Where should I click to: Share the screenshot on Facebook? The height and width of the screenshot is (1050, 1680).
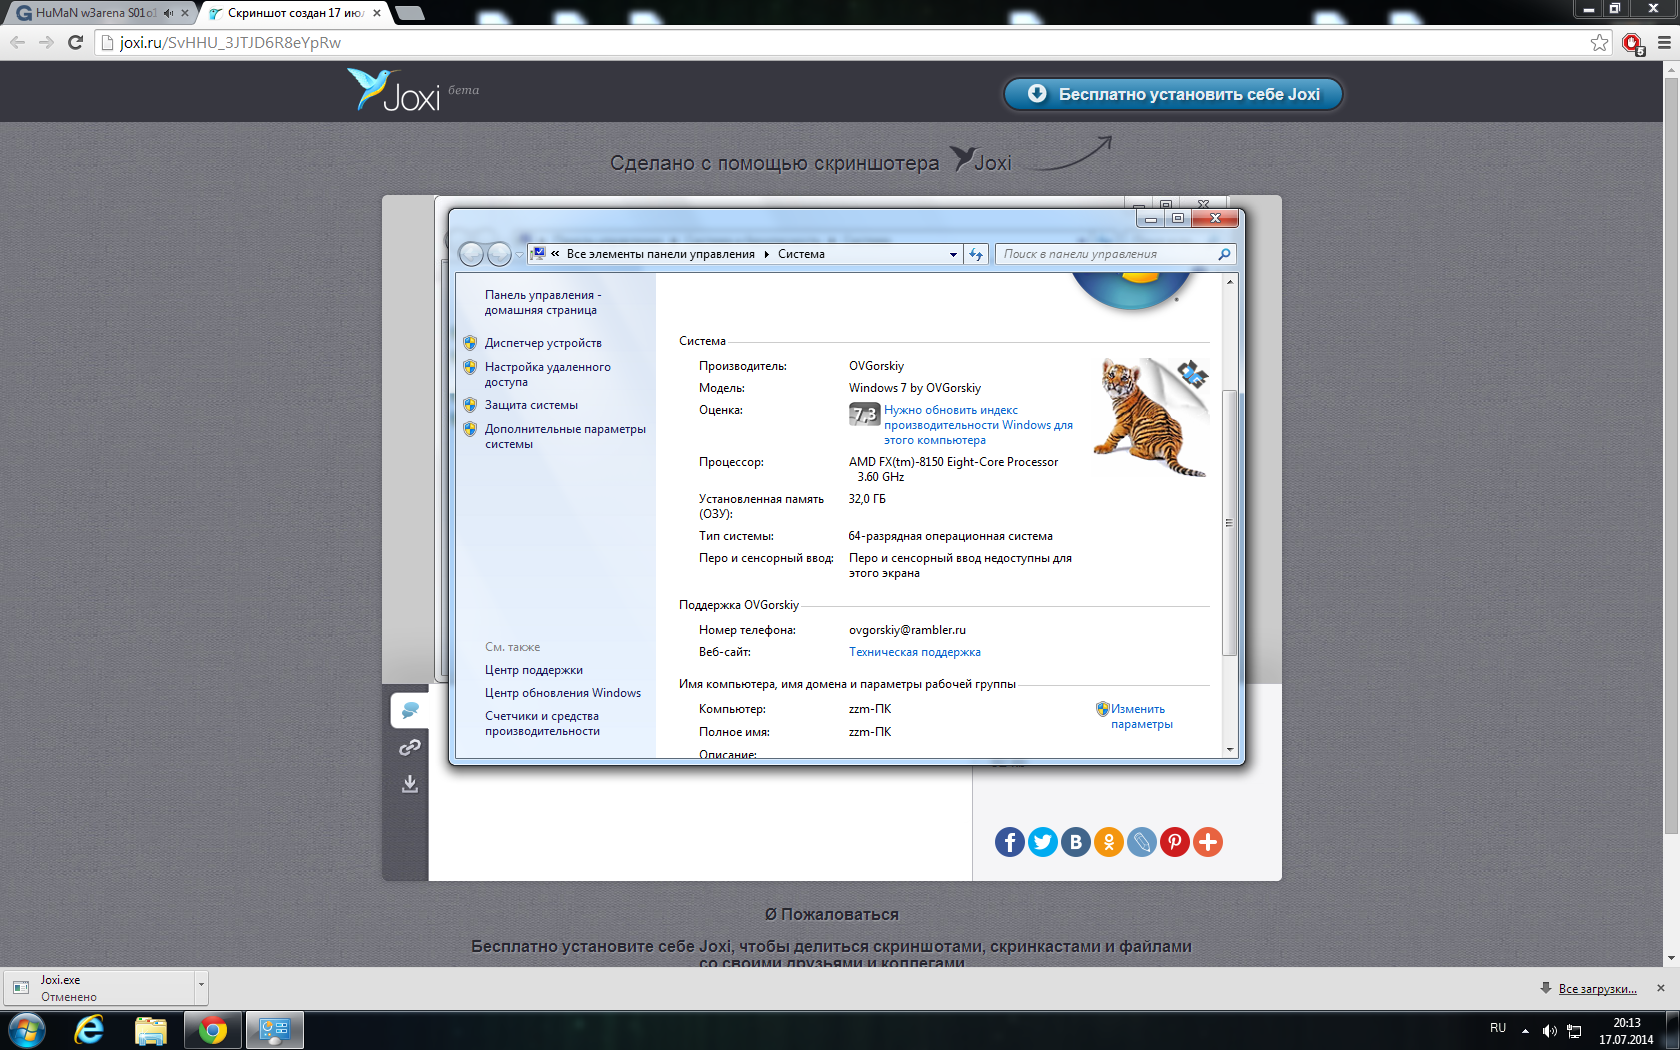coord(1010,842)
